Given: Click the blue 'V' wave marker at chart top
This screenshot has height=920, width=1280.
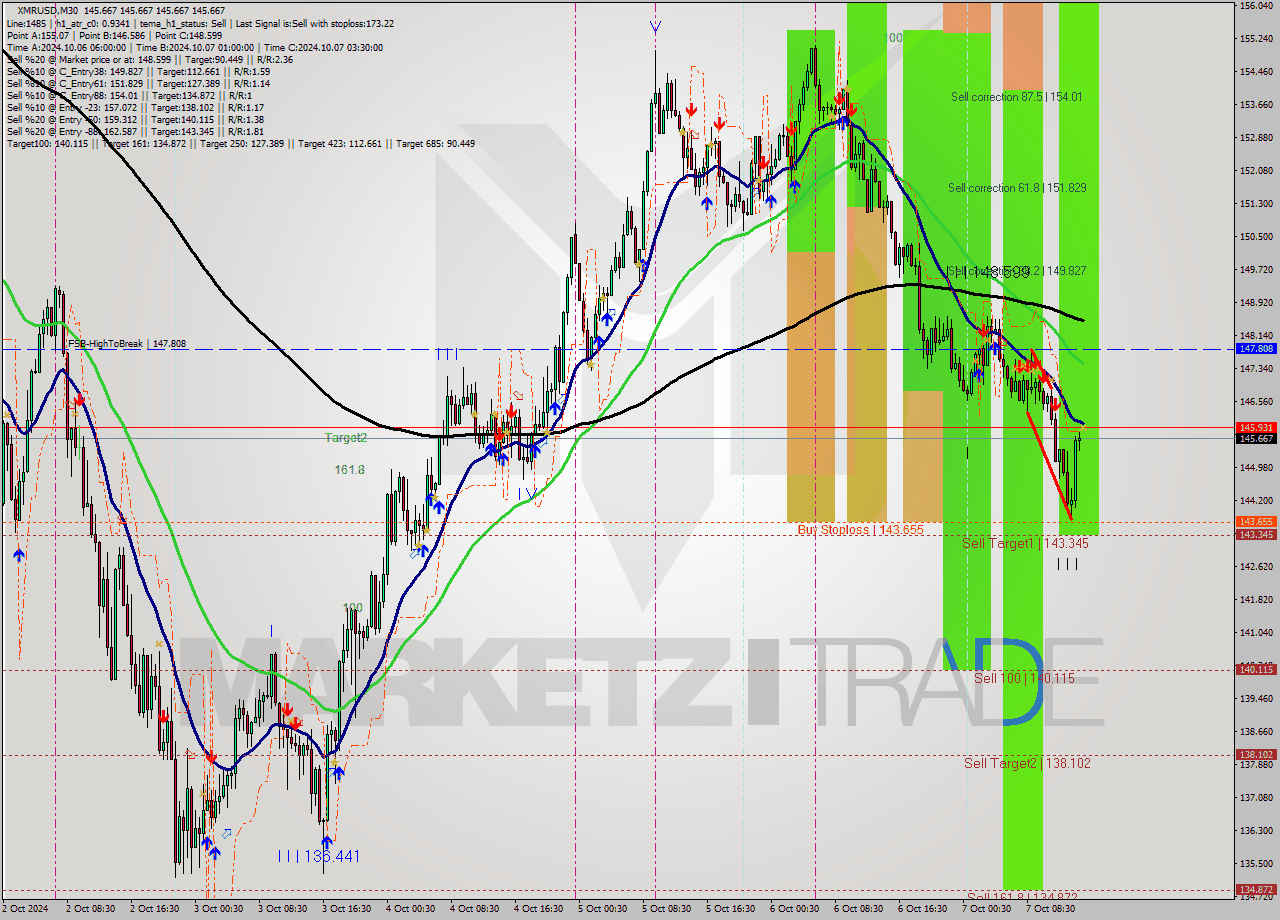Looking at the screenshot, I should click(655, 27).
